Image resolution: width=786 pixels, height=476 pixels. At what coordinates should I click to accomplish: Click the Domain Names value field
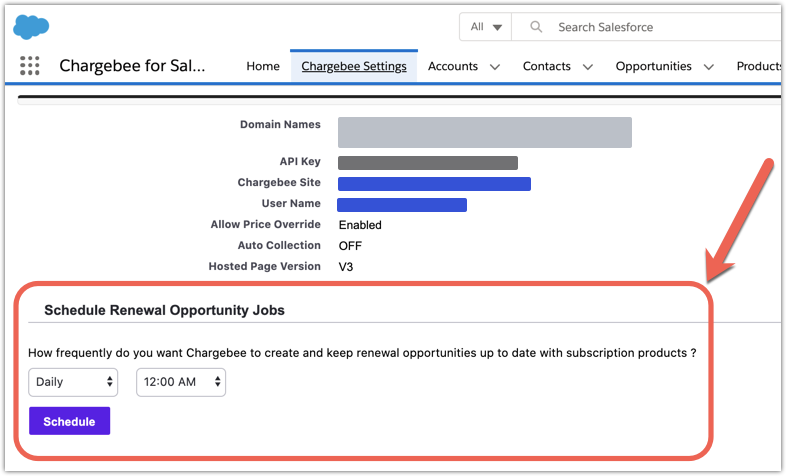click(485, 132)
